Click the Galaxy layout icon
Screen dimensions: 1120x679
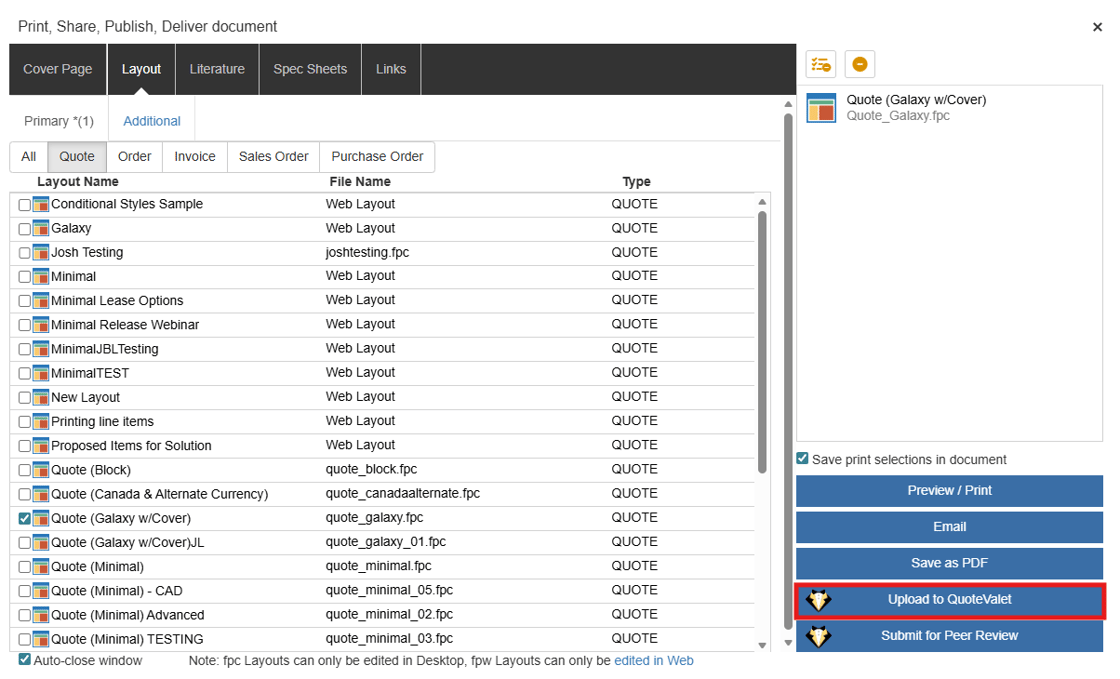pyautogui.click(x=41, y=229)
